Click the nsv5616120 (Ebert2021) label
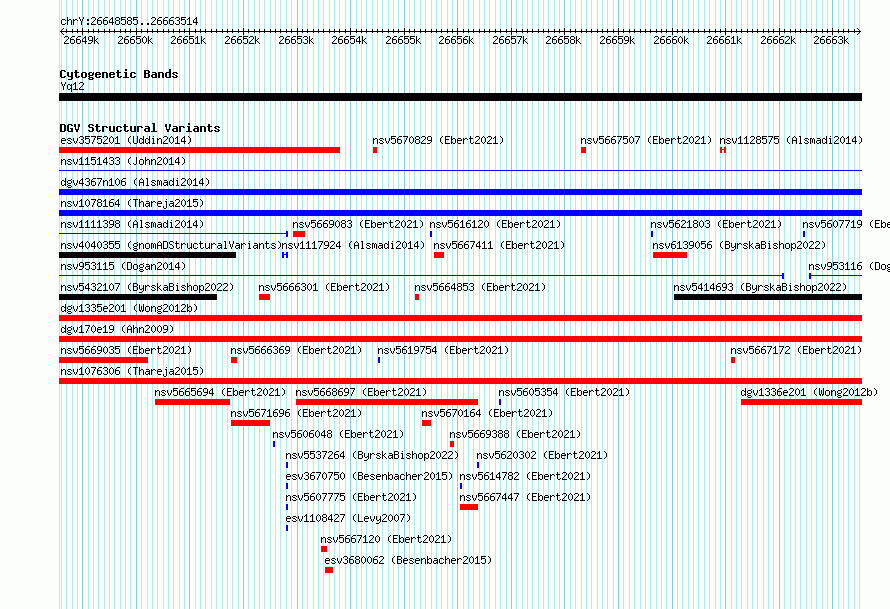 [495, 224]
